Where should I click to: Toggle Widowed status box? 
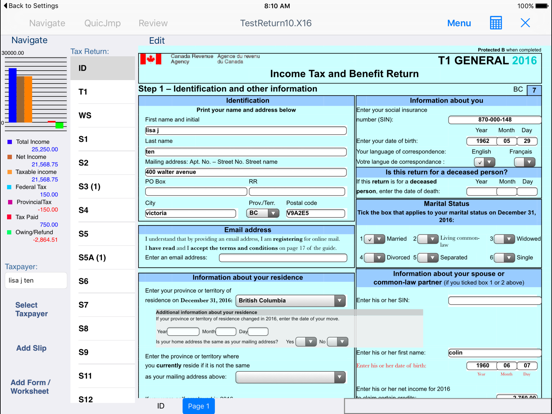(x=504, y=239)
